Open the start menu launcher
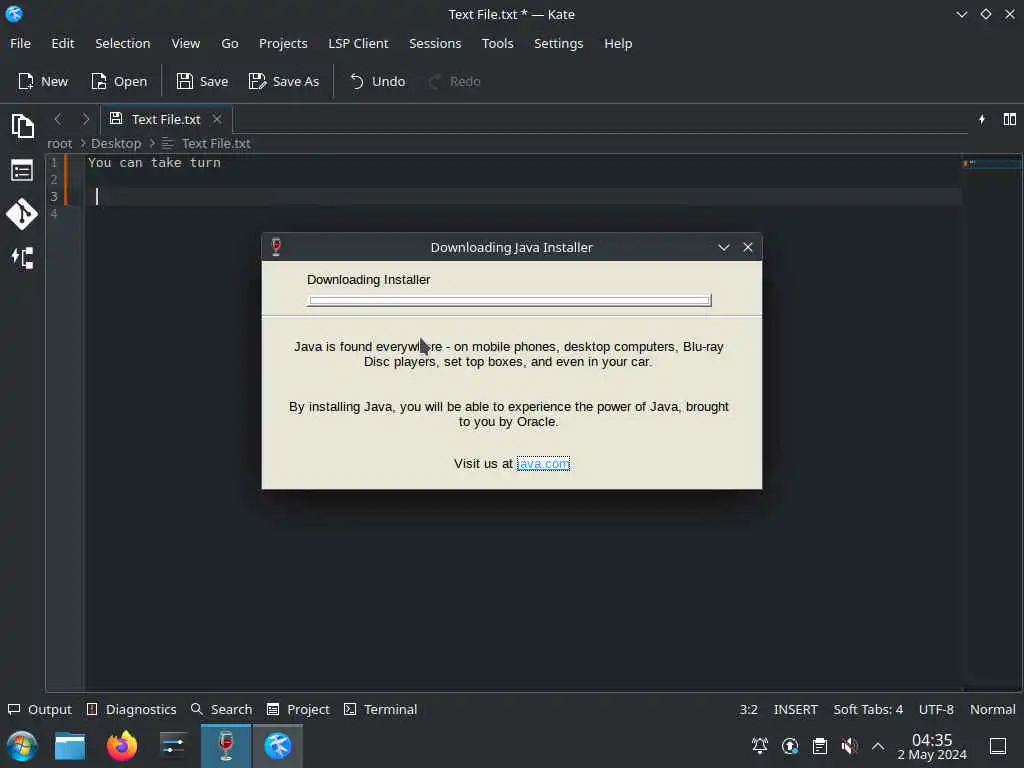 [x=22, y=746]
